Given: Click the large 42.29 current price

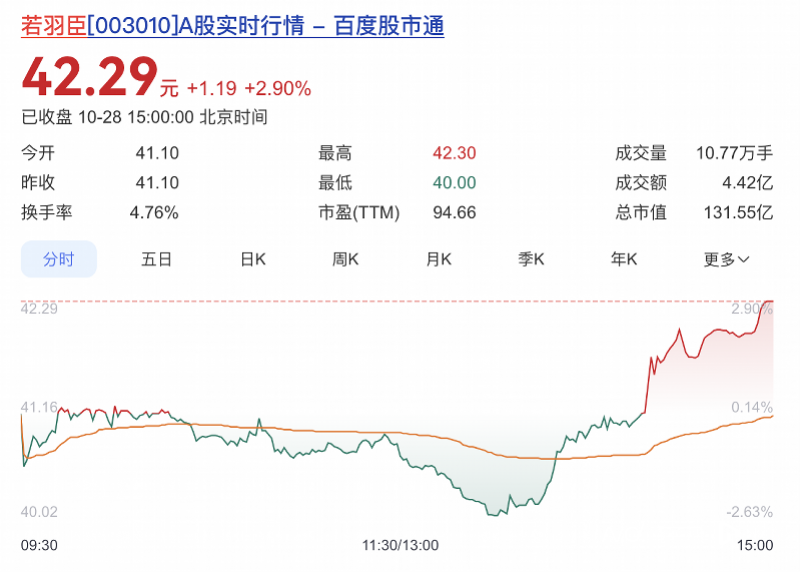Looking at the screenshot, I should 90,78.
